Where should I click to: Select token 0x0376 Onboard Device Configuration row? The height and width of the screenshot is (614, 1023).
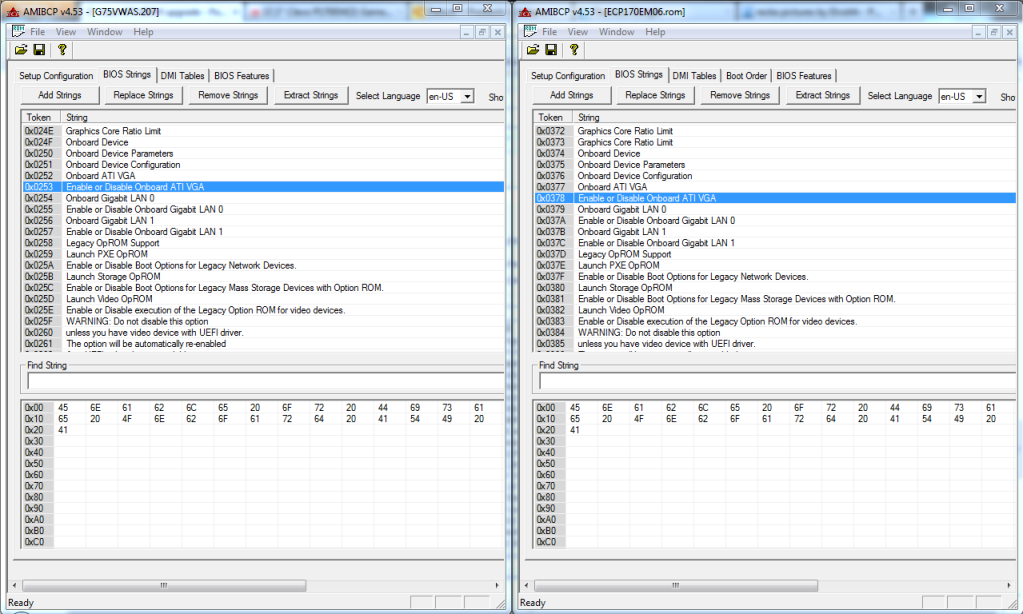[775, 176]
